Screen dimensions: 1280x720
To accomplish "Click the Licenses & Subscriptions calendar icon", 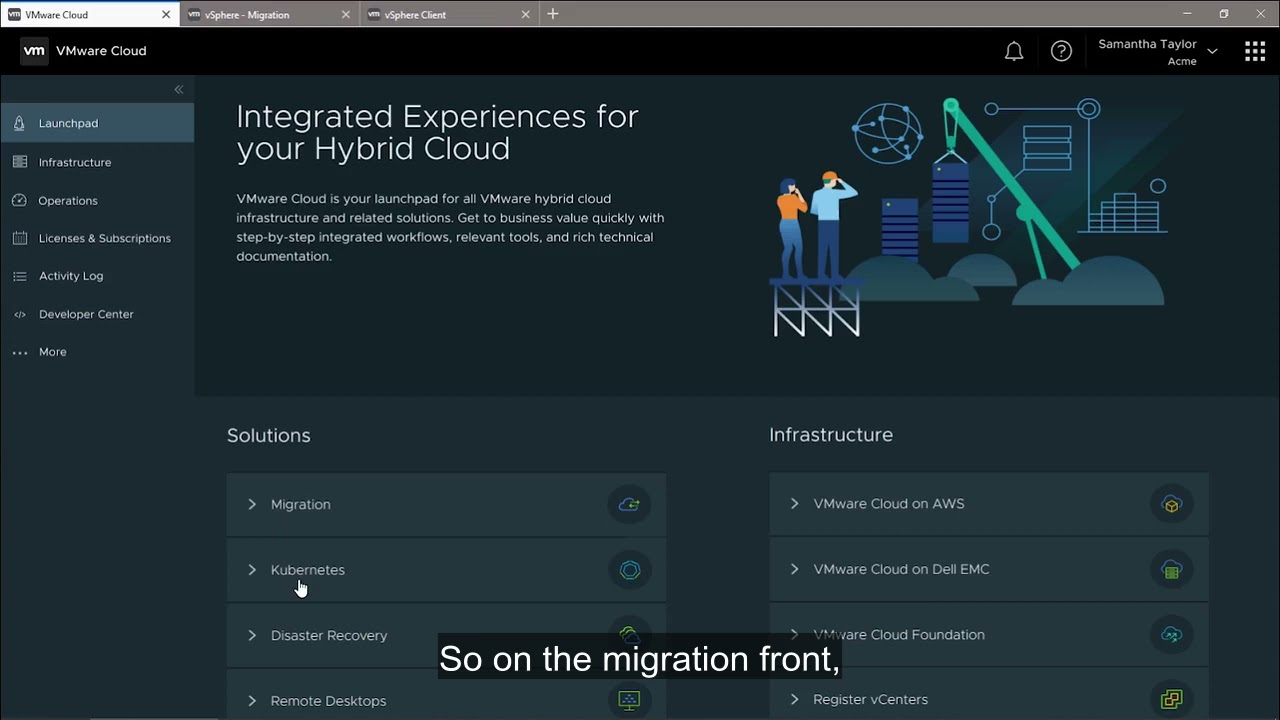I will [x=20, y=238].
